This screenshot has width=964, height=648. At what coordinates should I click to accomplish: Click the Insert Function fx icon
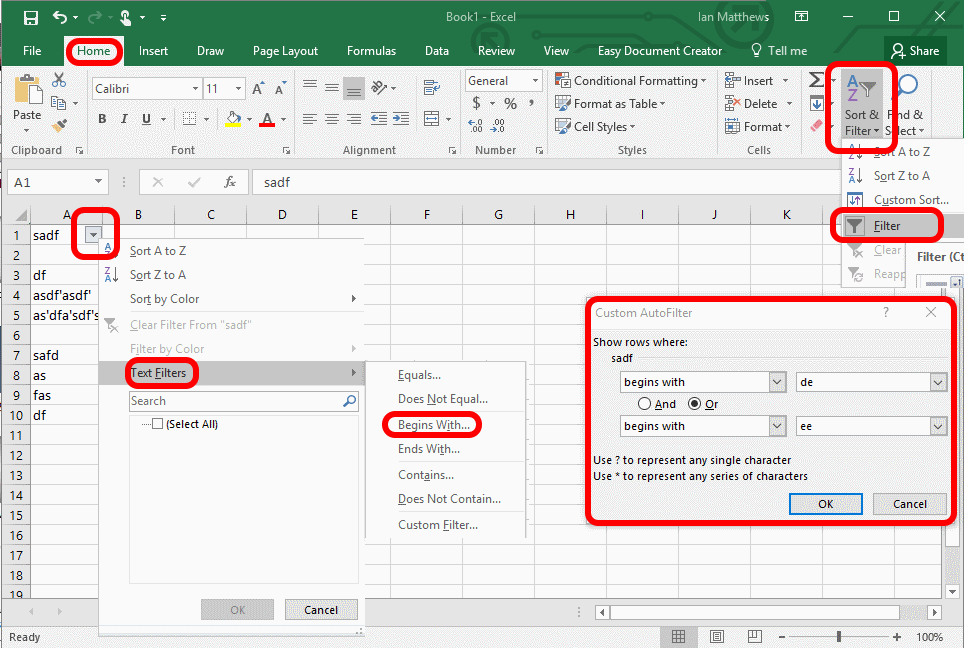230,182
